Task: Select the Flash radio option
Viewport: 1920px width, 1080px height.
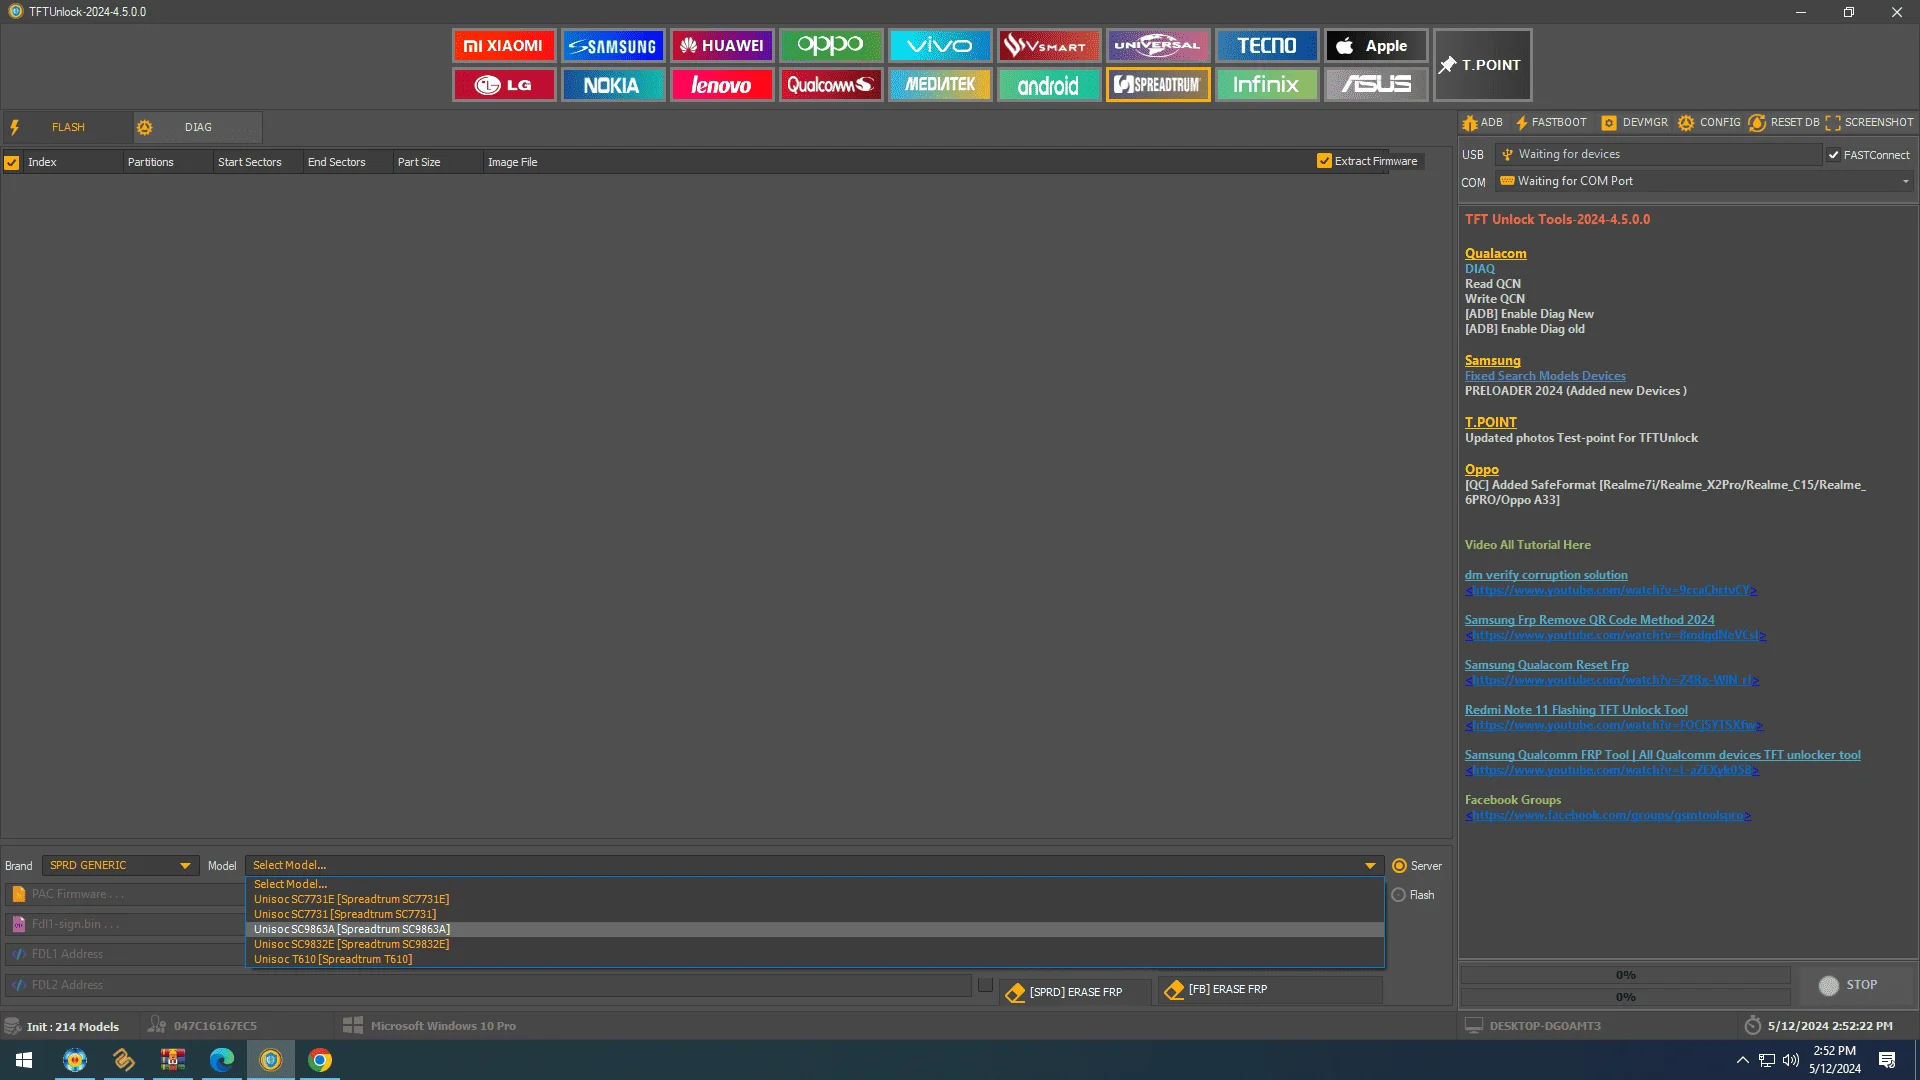Action: tap(1399, 895)
